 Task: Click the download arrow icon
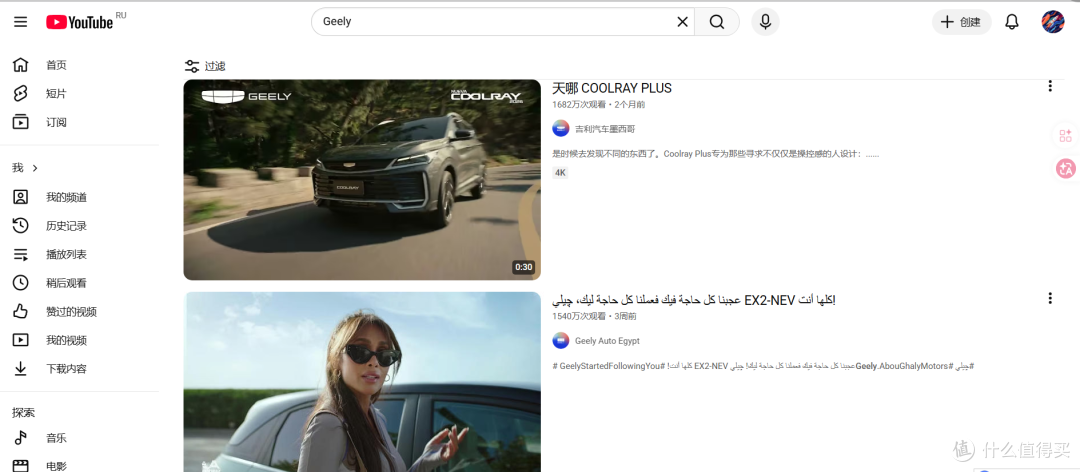coord(21,369)
